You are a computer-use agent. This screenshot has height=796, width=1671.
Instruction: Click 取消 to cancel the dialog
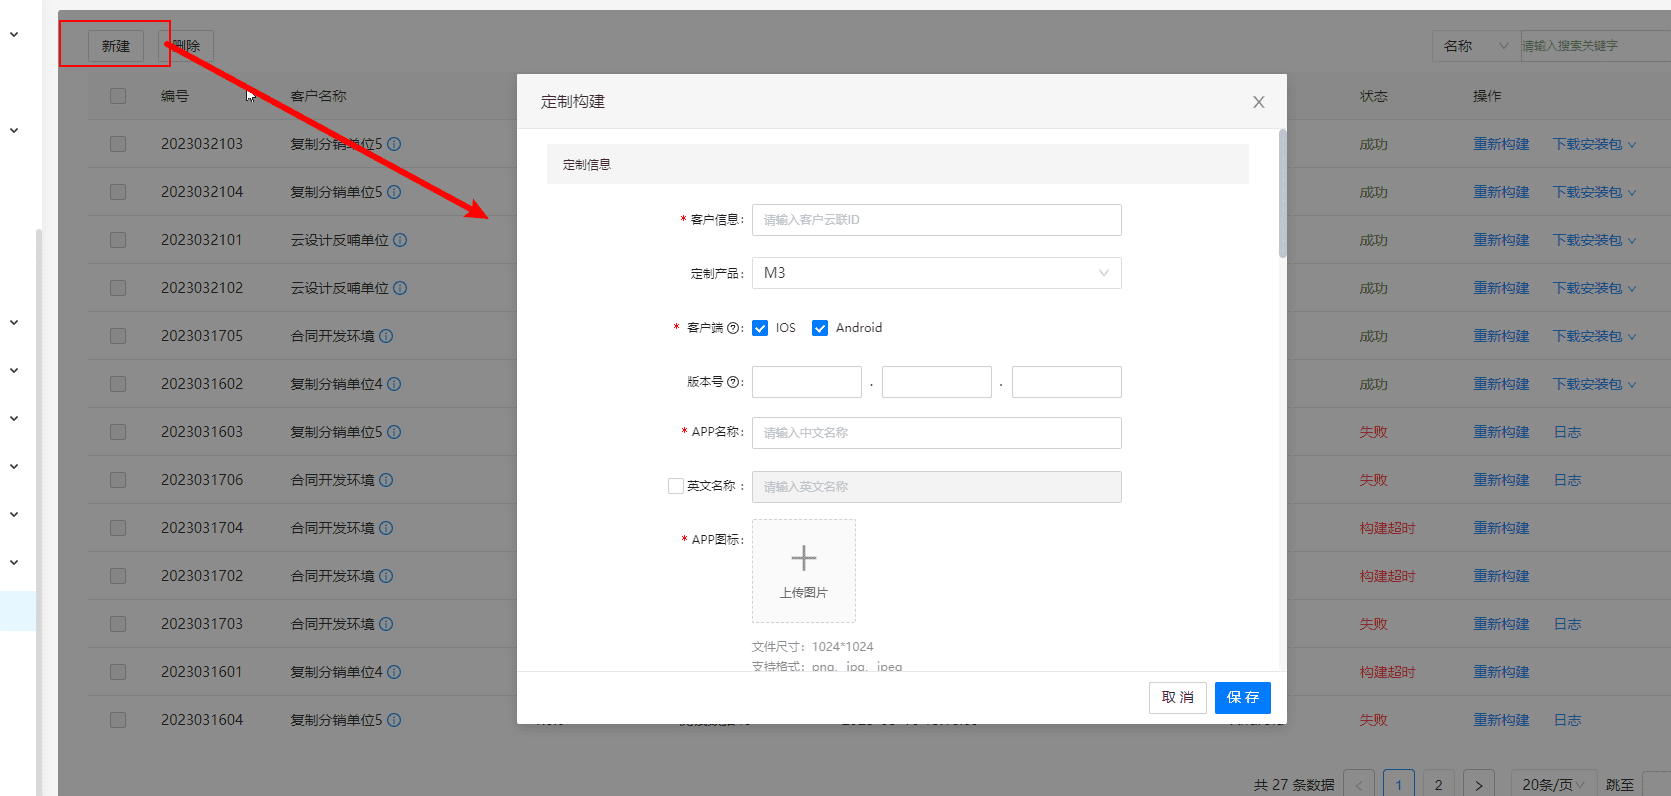pyautogui.click(x=1178, y=697)
